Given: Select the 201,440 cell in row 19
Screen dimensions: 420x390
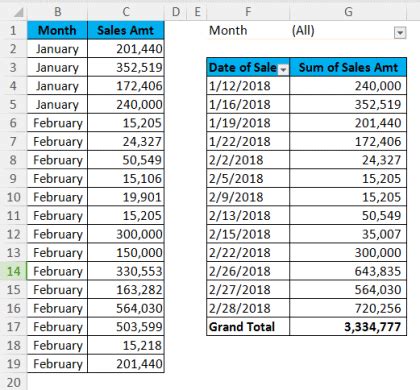Looking at the screenshot, I should [x=126, y=364].
